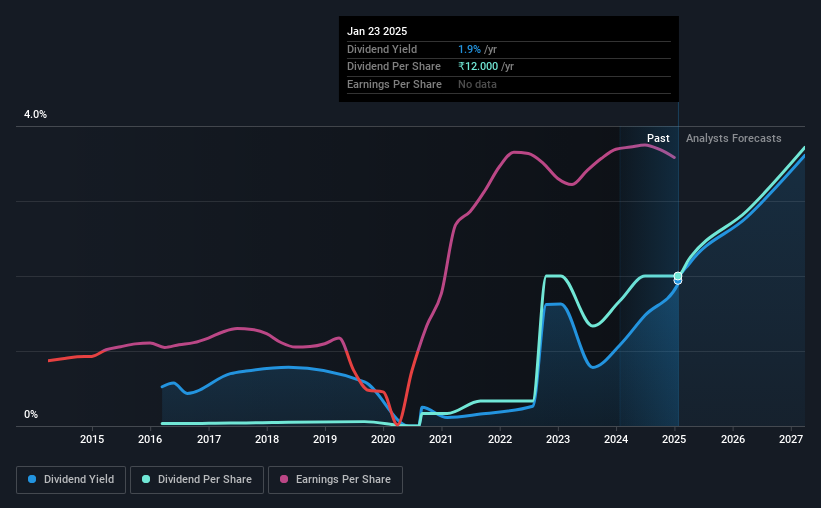Viewport: 821px width, 508px height.
Task: Click the 2018 x-axis year label
Action: [267, 439]
